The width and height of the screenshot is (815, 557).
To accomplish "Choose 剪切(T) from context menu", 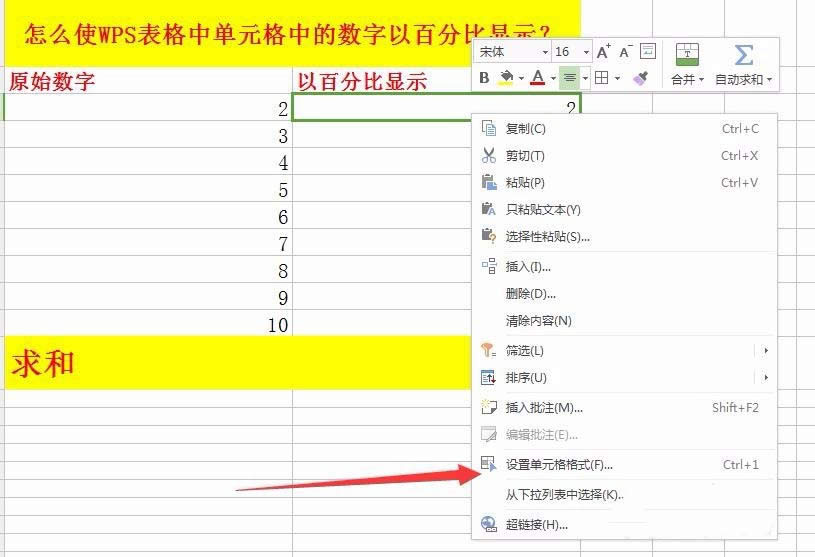I will pyautogui.click(x=624, y=156).
